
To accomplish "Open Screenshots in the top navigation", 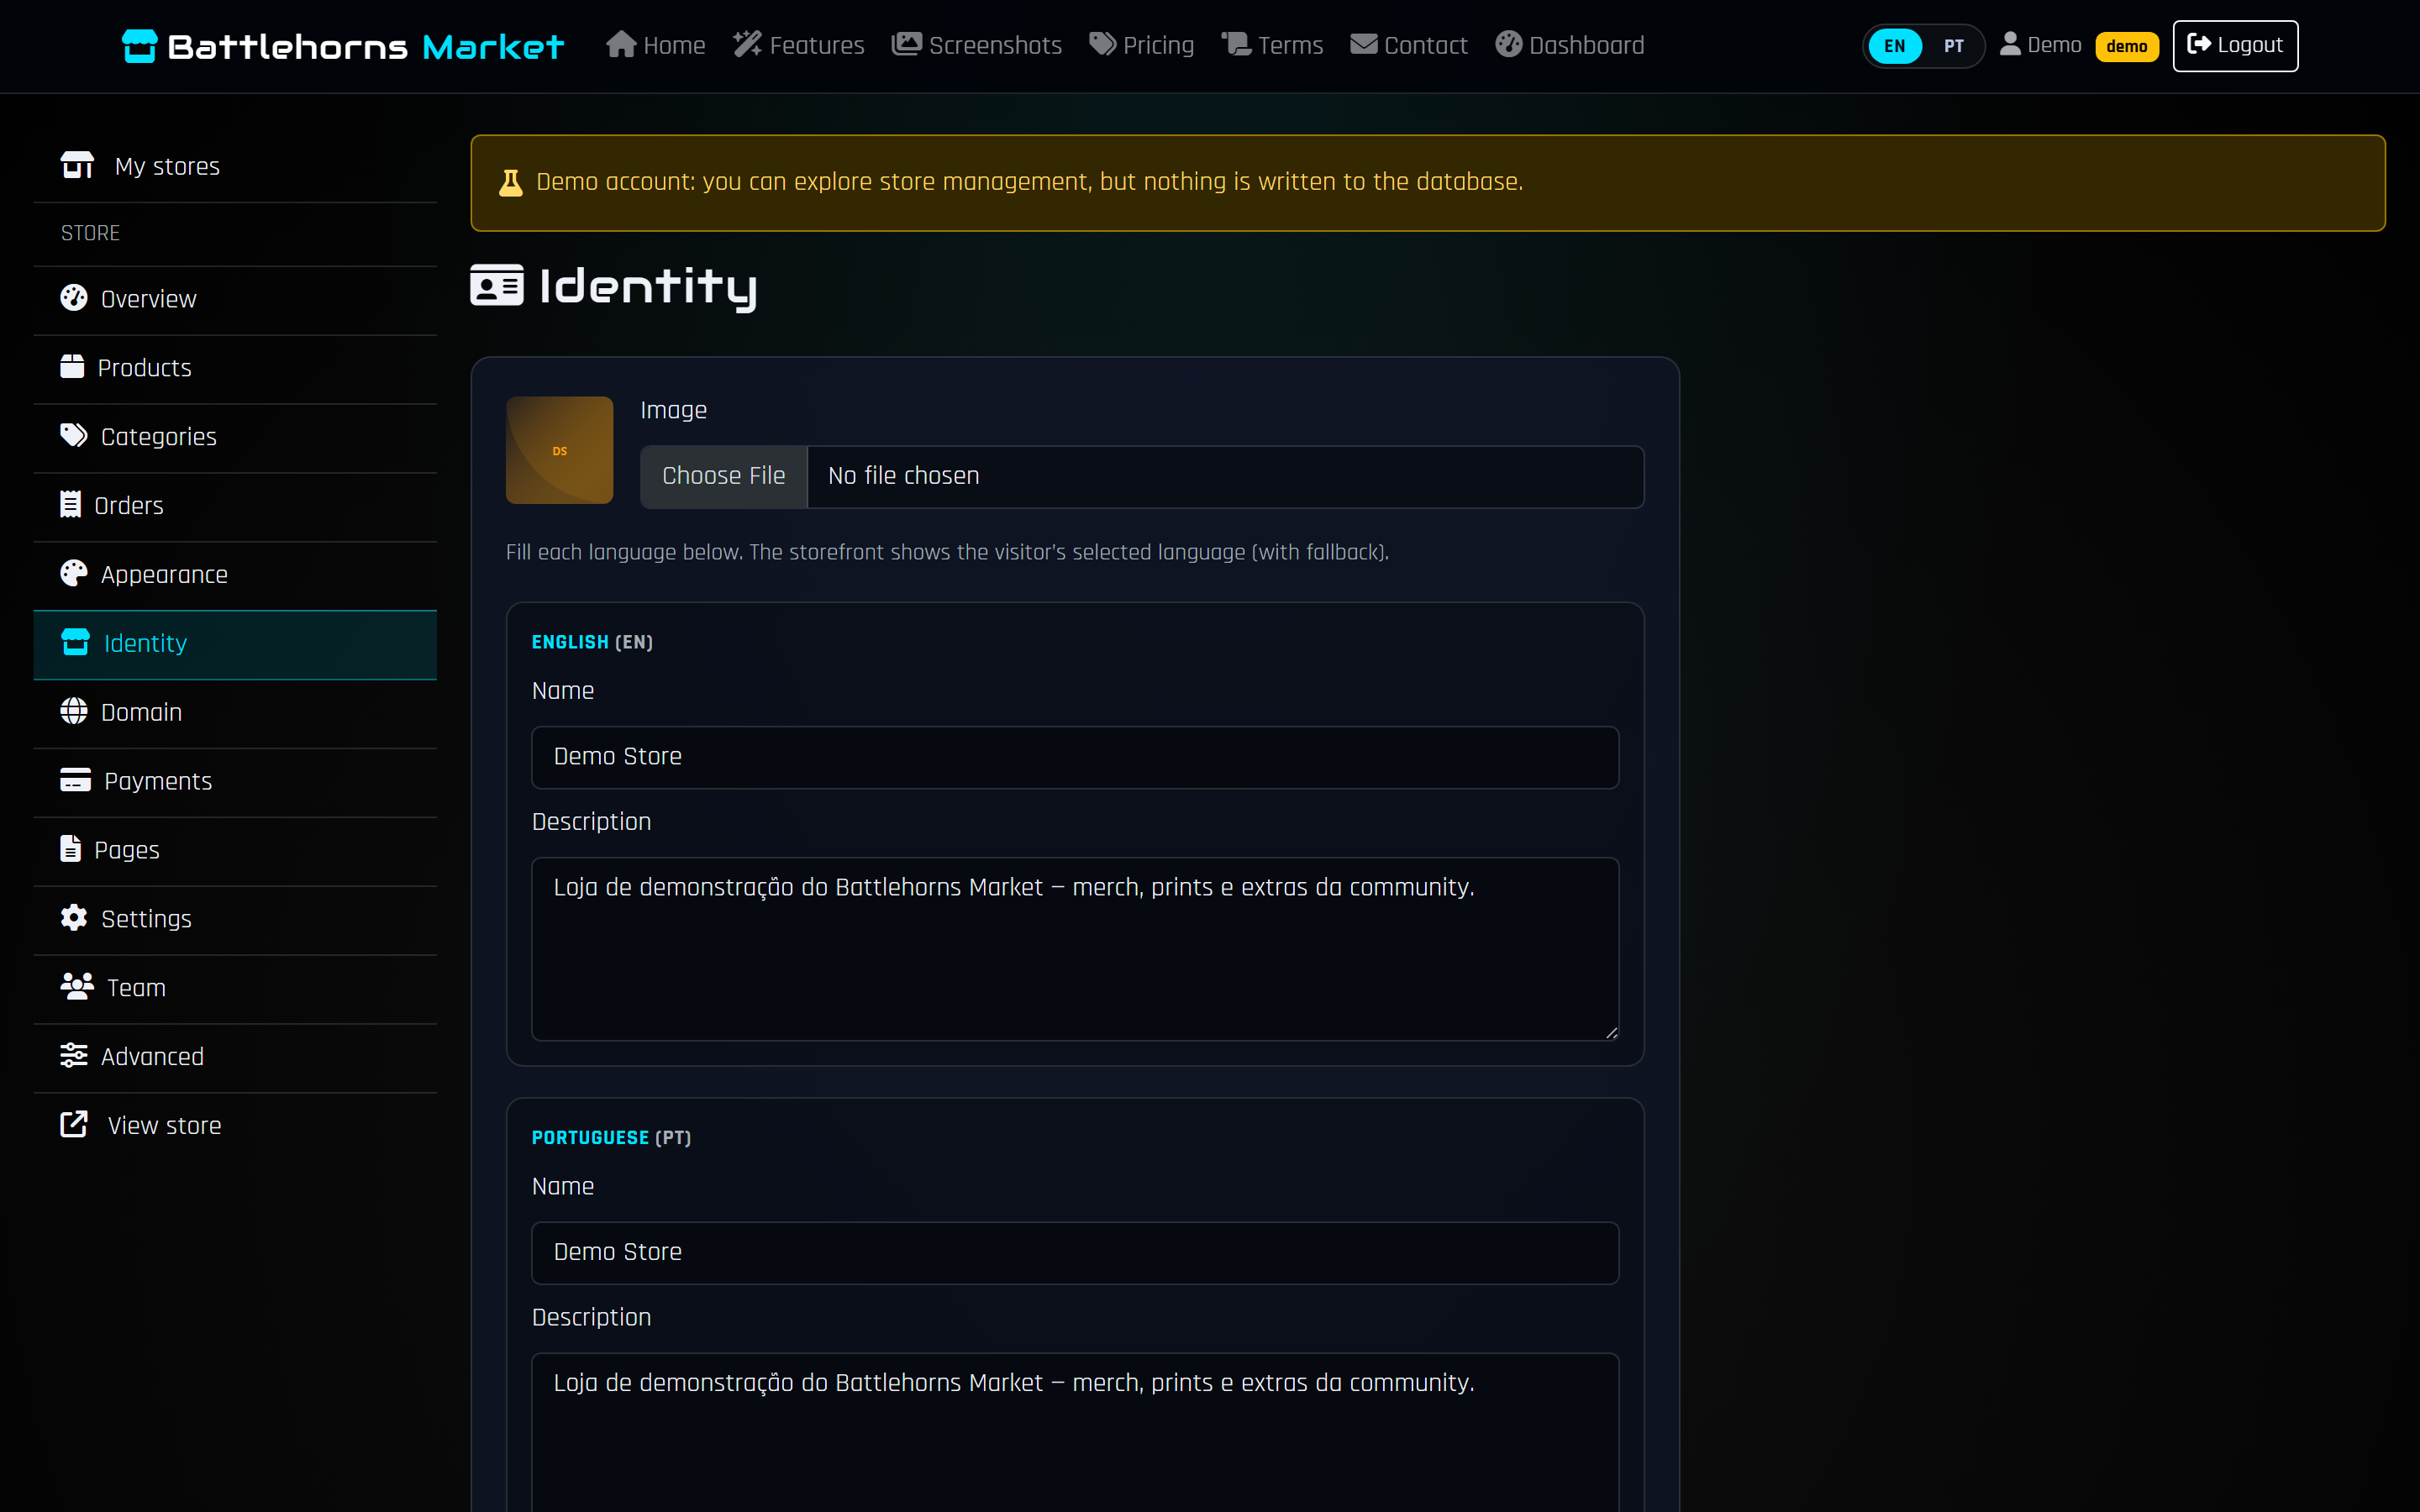I will pos(976,45).
